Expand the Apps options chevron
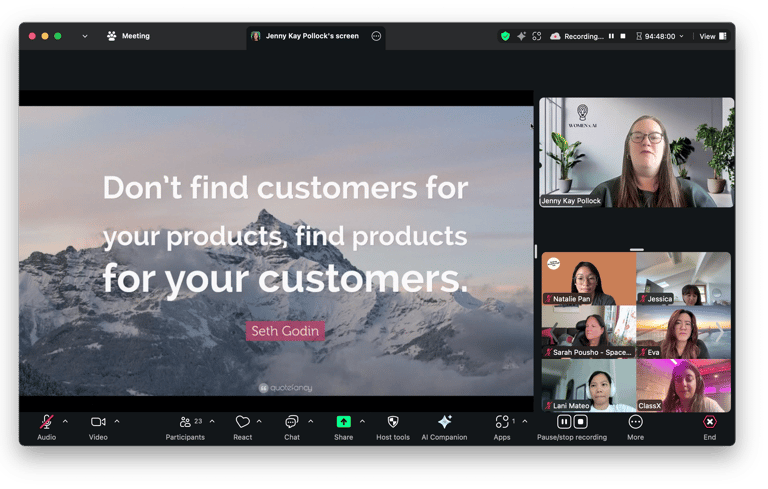Viewport: 768px width, 489px height. [x=525, y=422]
